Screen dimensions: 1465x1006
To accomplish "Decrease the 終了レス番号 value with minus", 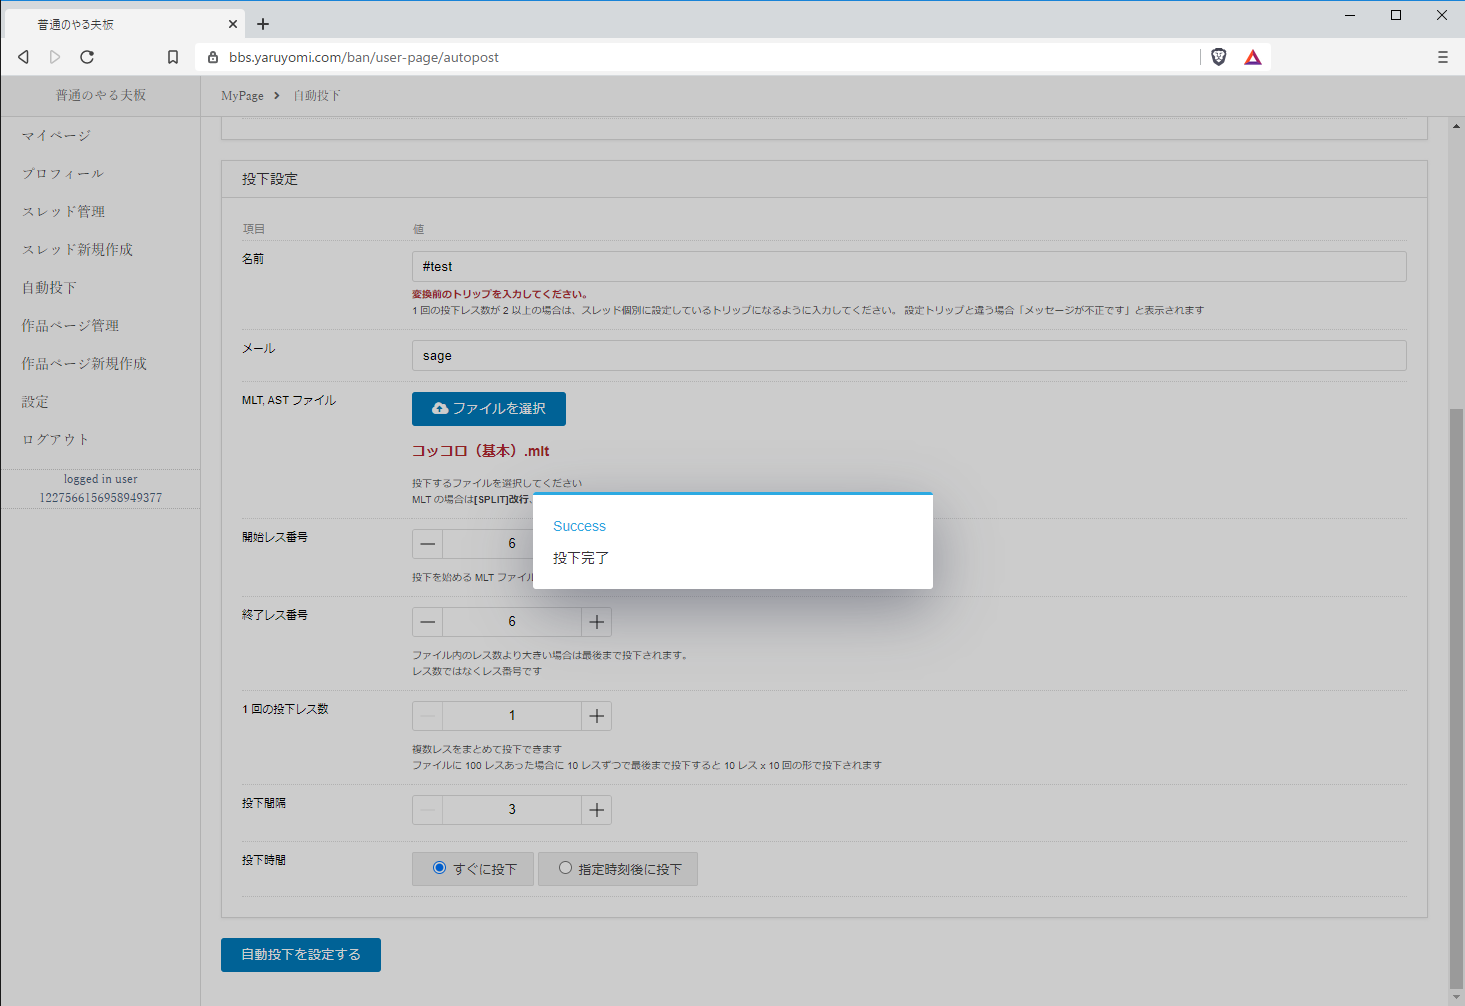I will point(428,622).
